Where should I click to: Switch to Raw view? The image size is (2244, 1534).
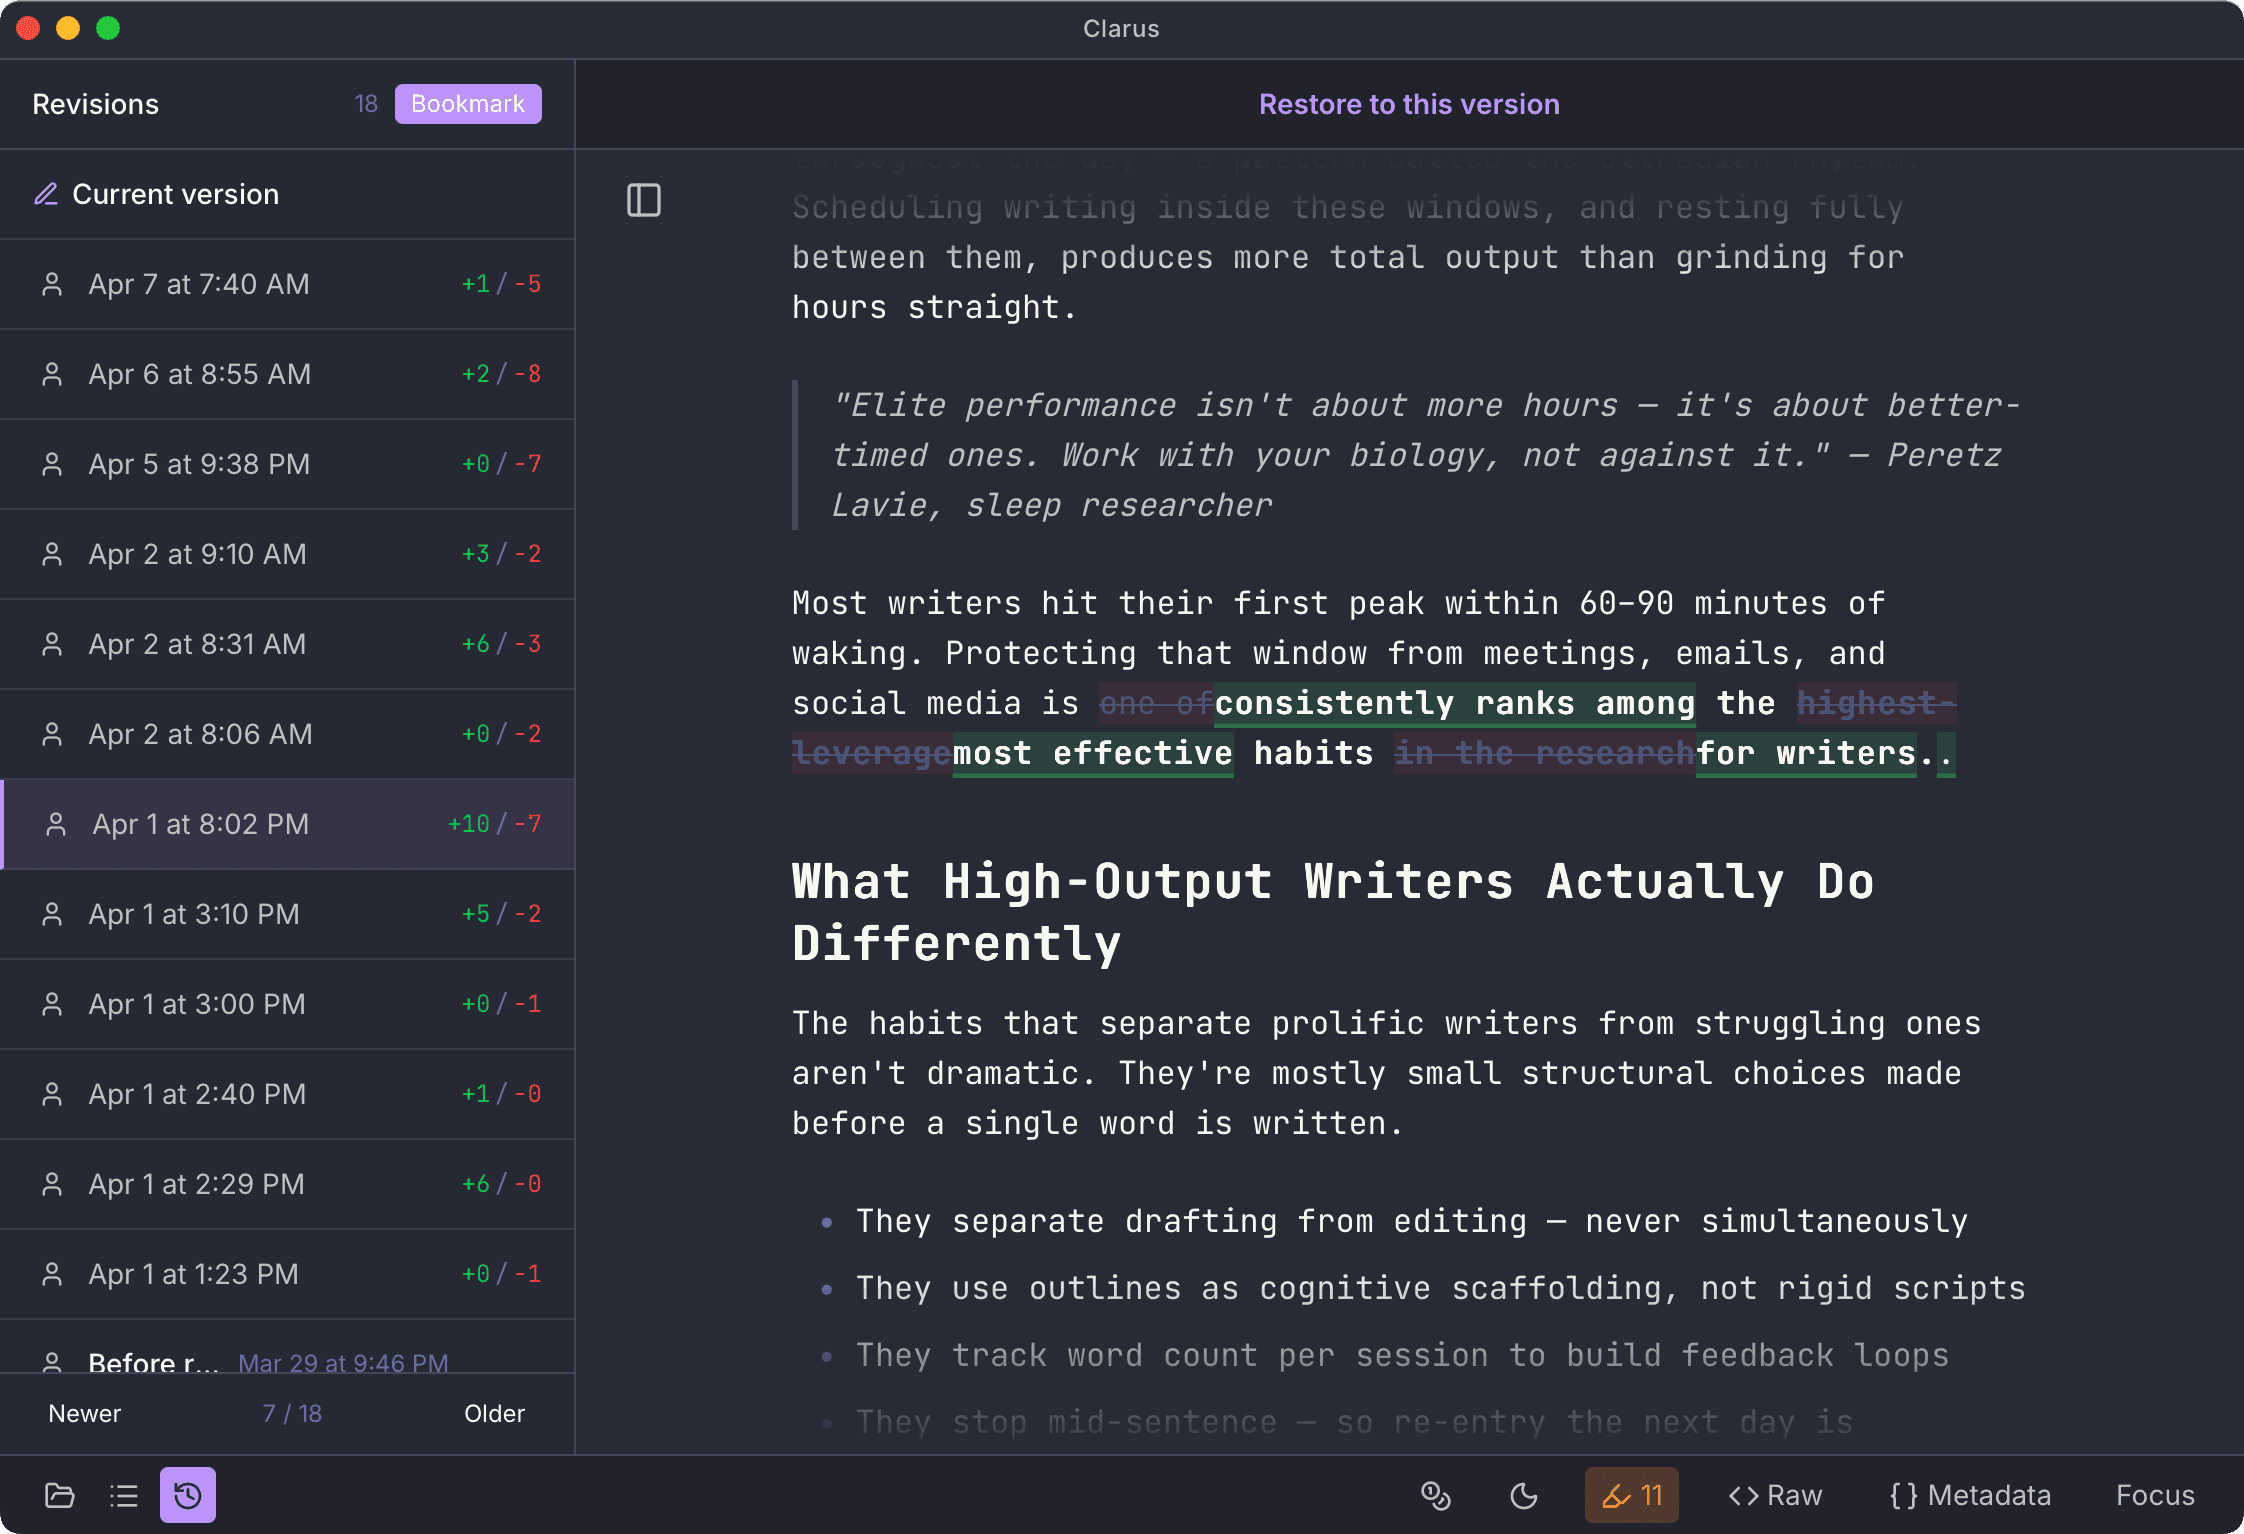point(1776,1495)
